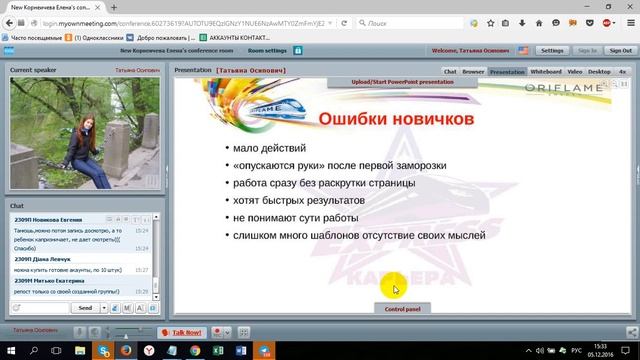640x360 pixels.
Task: Click the emoticon icon in the chat input
Action: tap(17, 308)
